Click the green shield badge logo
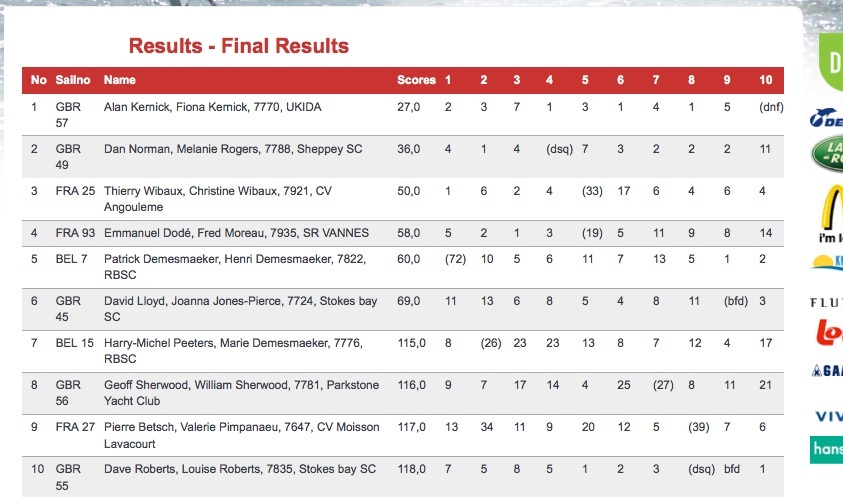 [x=831, y=61]
